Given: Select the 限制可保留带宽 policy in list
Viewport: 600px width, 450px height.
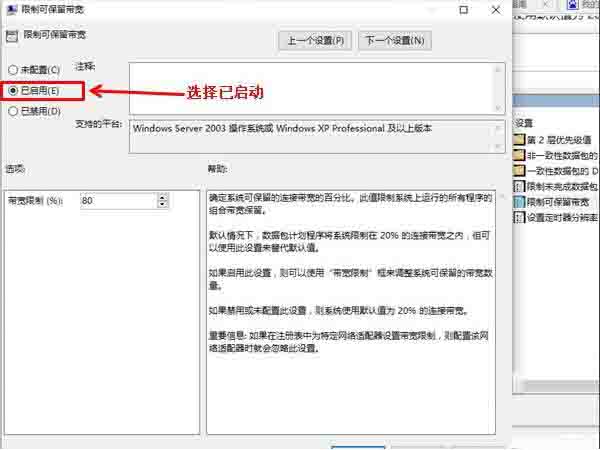Looking at the screenshot, I should (x=562, y=202).
